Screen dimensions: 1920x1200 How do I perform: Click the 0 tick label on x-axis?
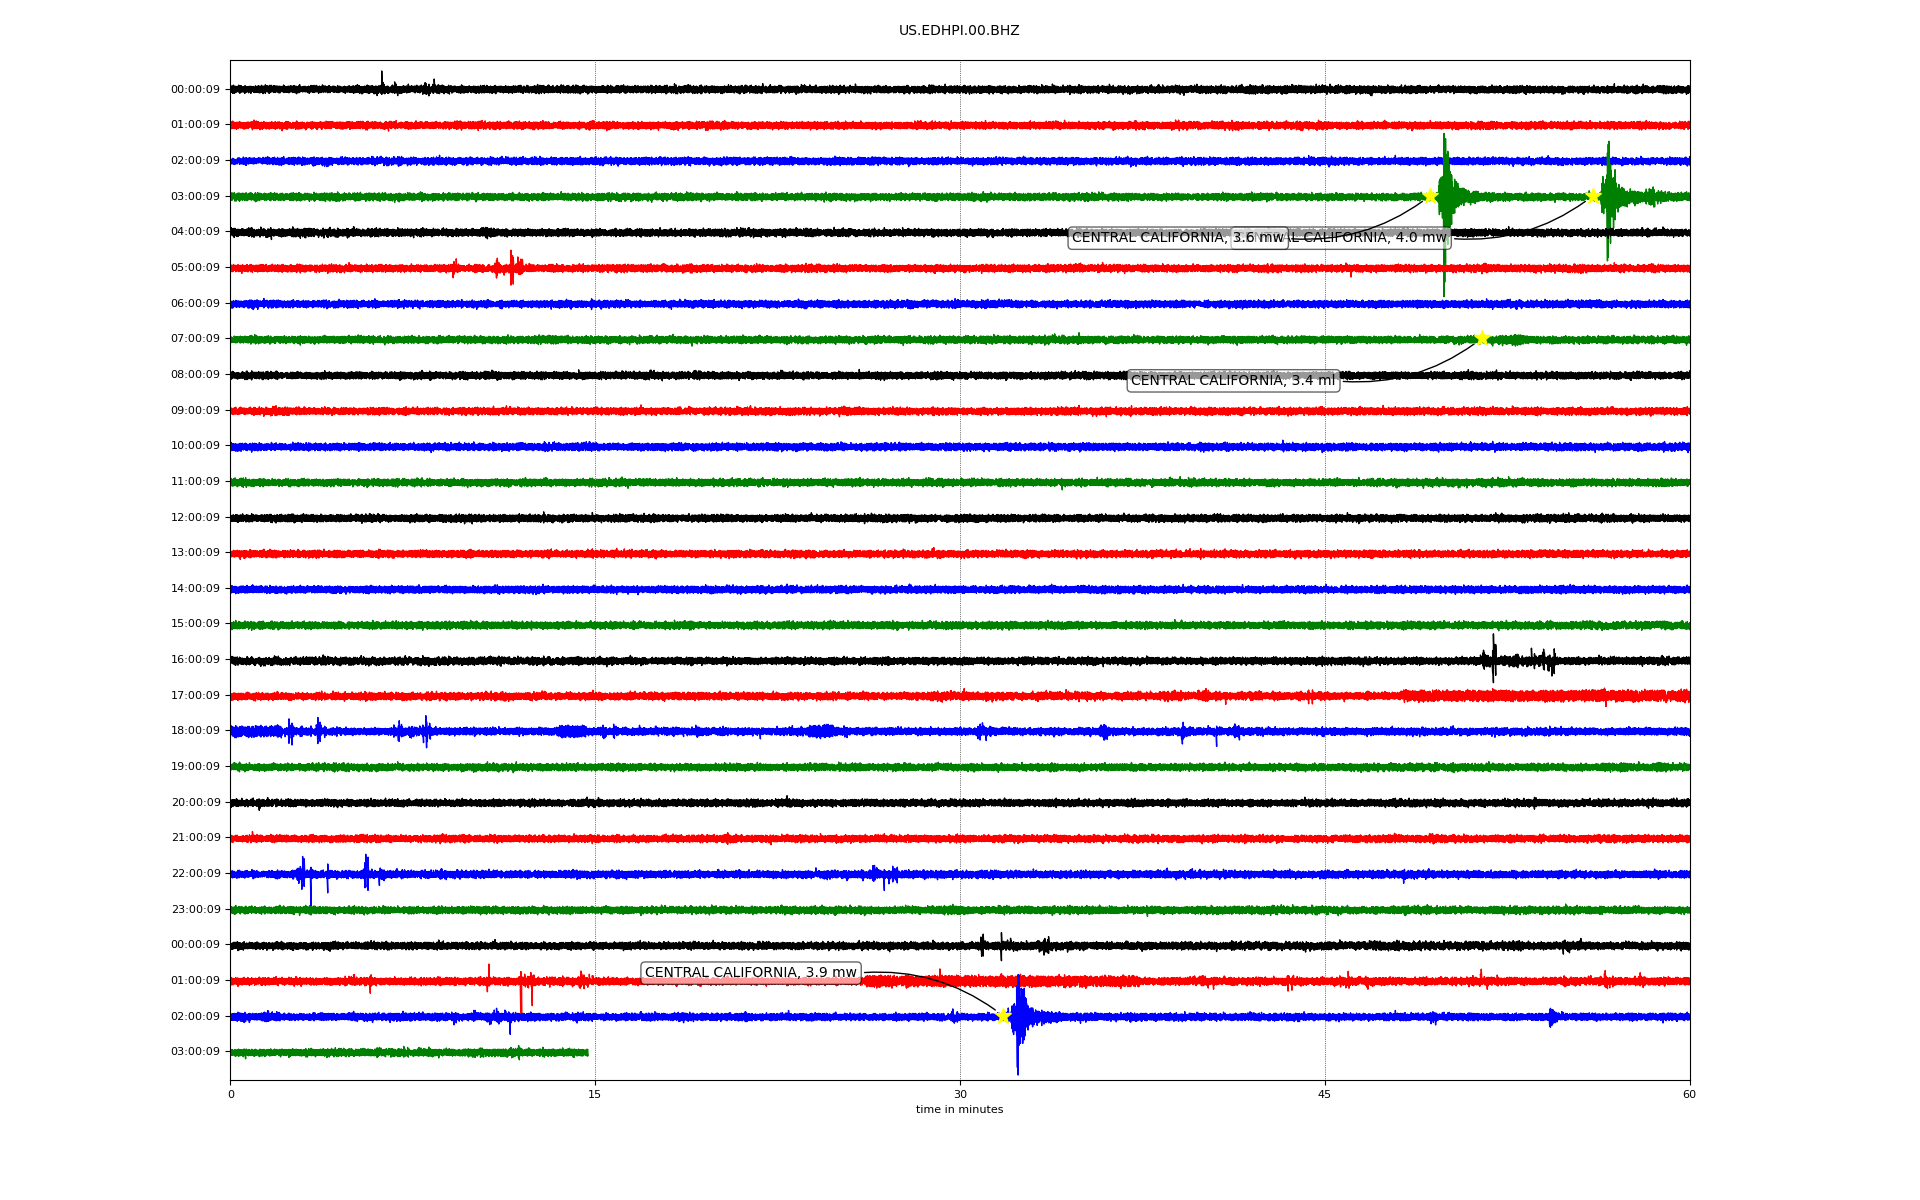click(x=231, y=1094)
